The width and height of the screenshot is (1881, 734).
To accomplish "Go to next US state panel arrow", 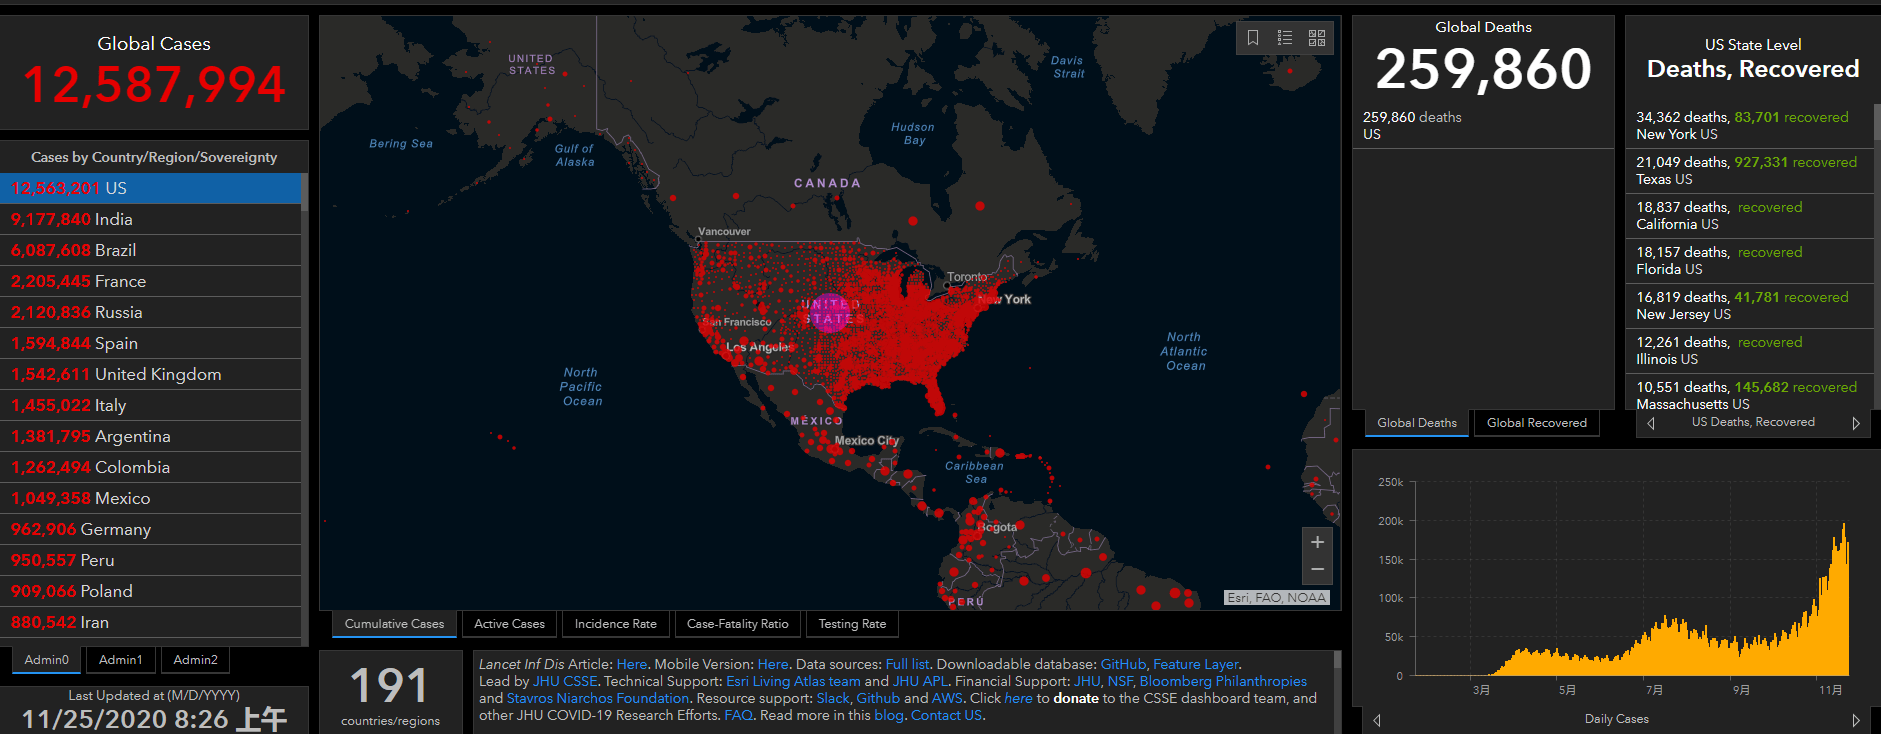I will click(x=1856, y=423).
